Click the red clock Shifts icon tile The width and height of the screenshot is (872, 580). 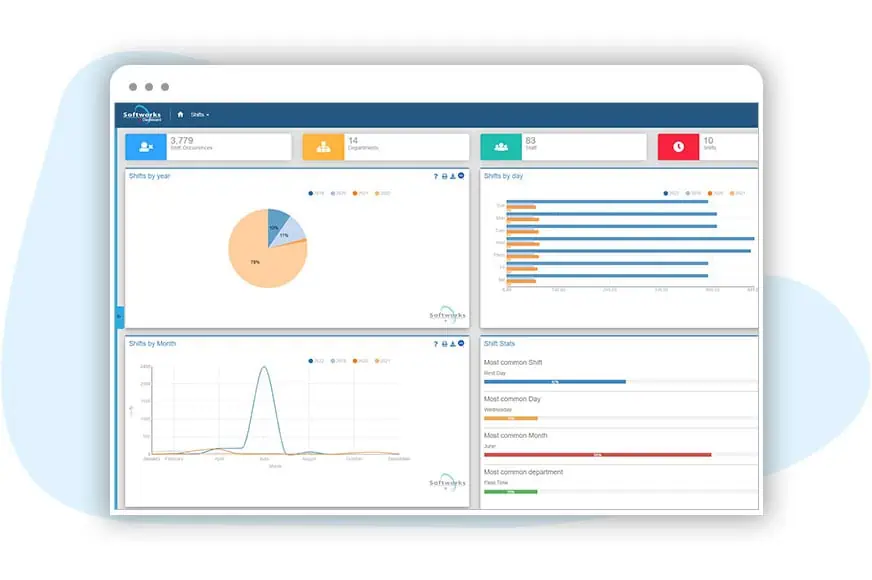click(678, 147)
